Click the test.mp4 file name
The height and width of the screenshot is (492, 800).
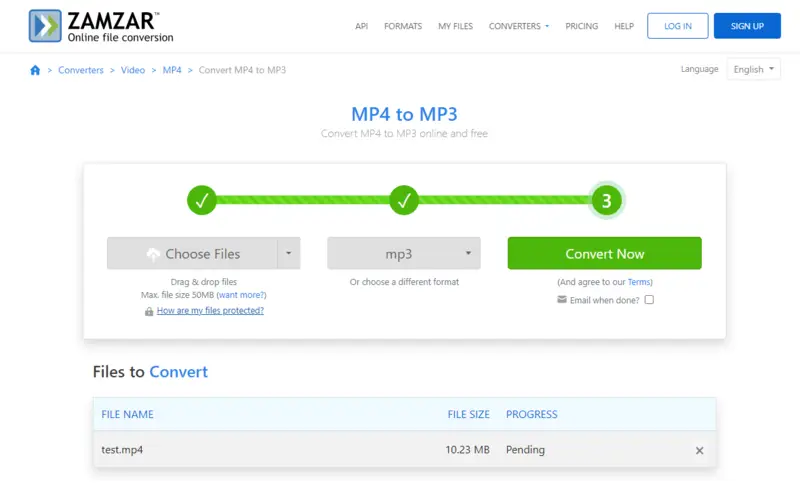122,450
